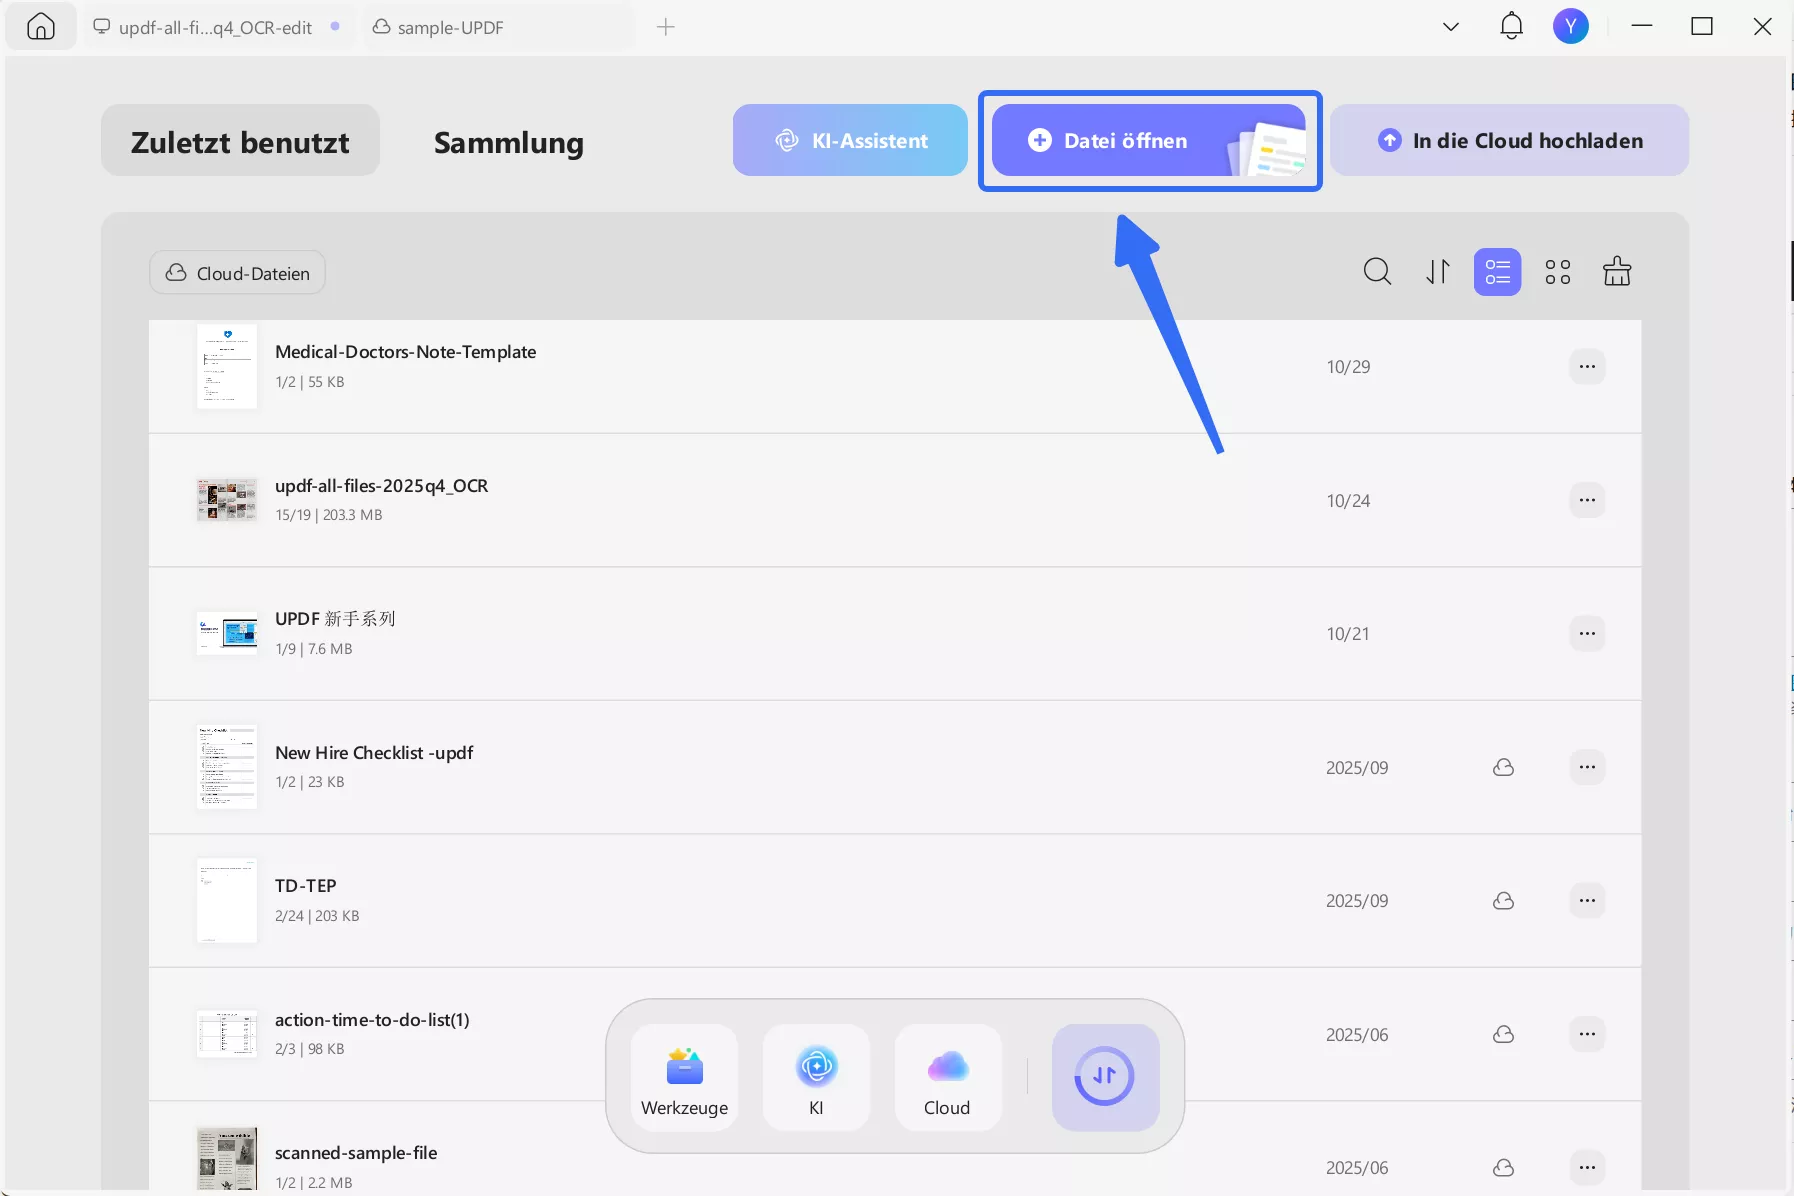Open more options for Medical-Doctors-Note-Template
1794x1196 pixels.
click(x=1587, y=367)
